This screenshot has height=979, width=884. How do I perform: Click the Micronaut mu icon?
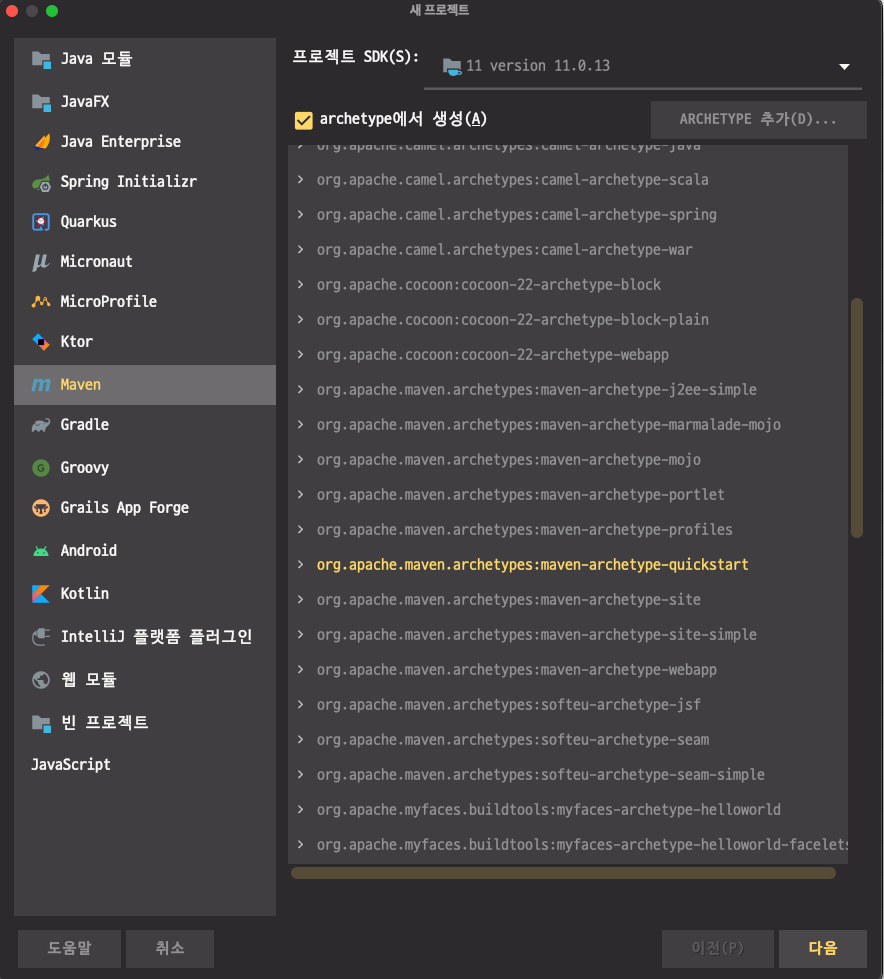(41, 262)
